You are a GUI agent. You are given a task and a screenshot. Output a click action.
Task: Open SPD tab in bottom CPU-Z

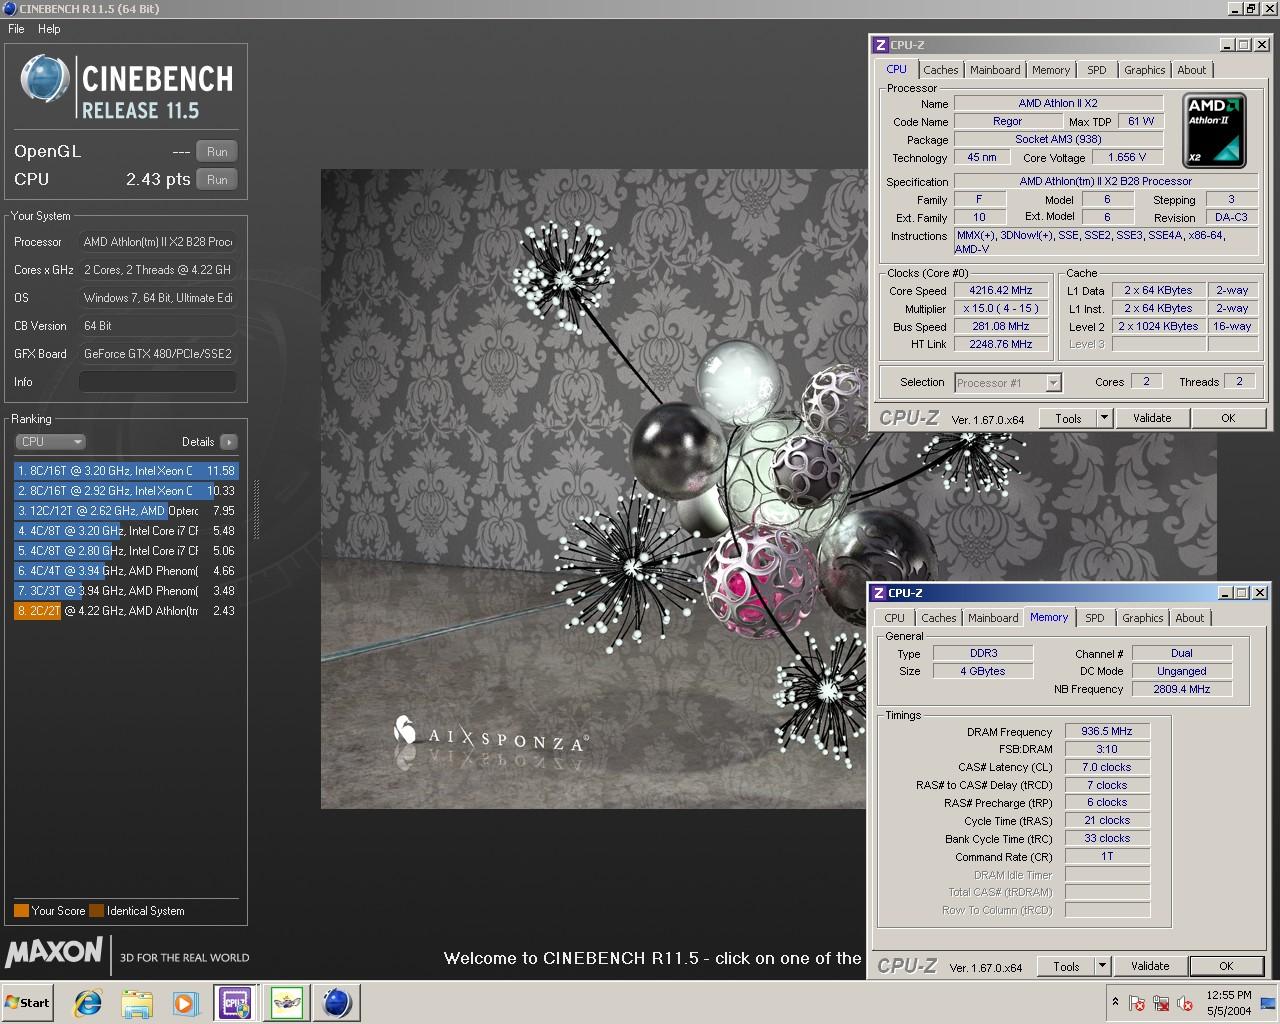(x=1095, y=618)
